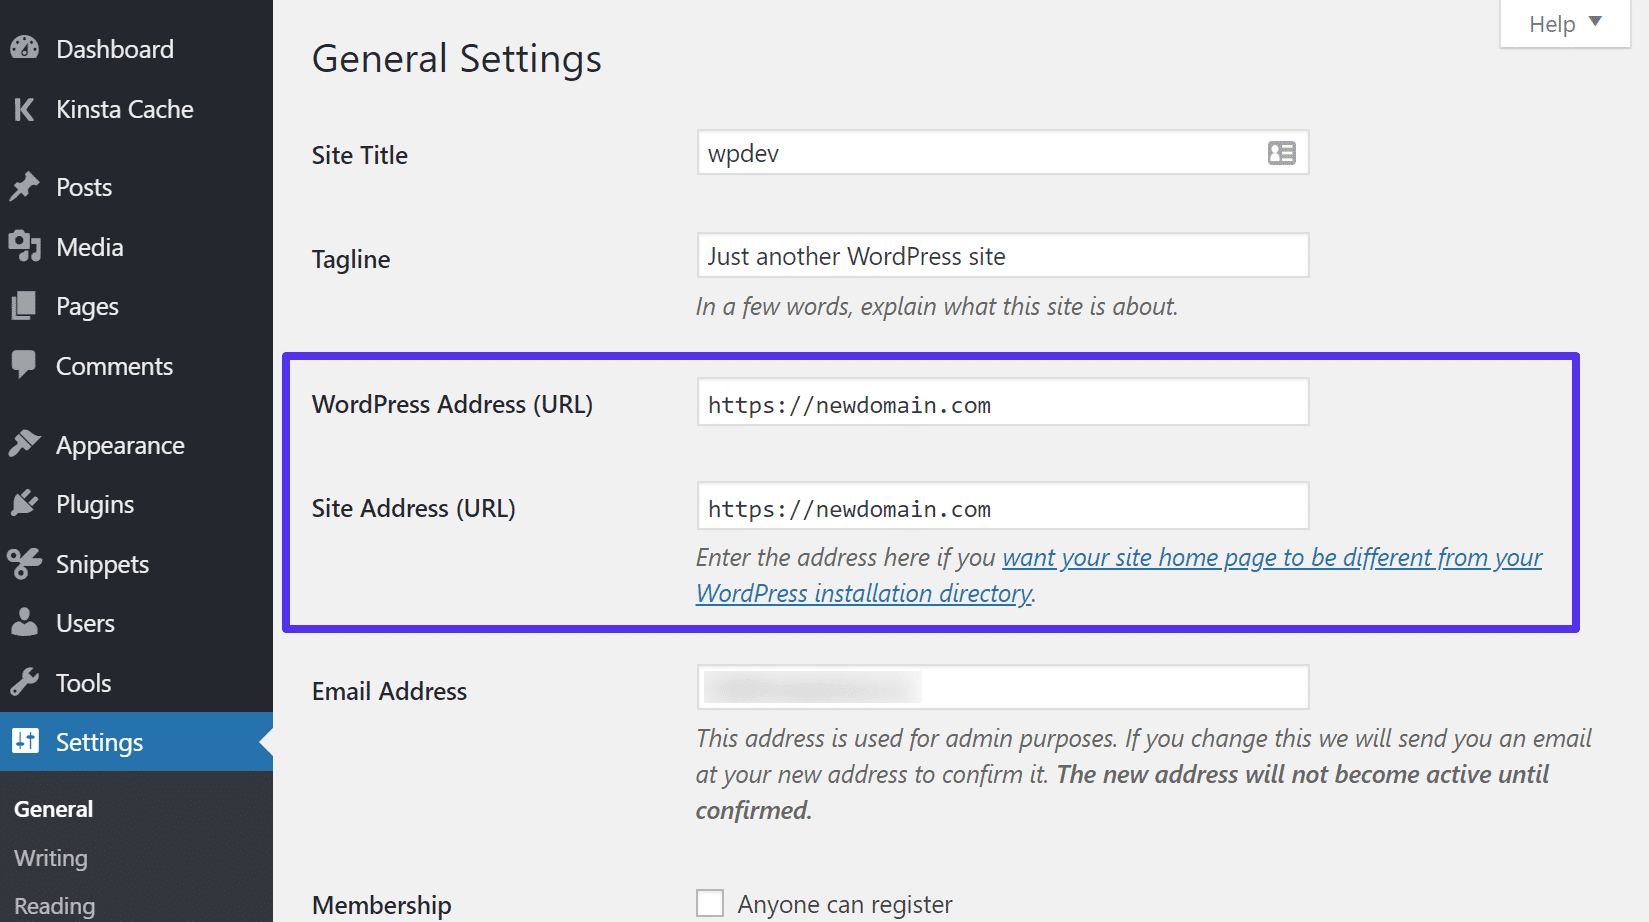Click the Tools wrench icon

(24, 683)
